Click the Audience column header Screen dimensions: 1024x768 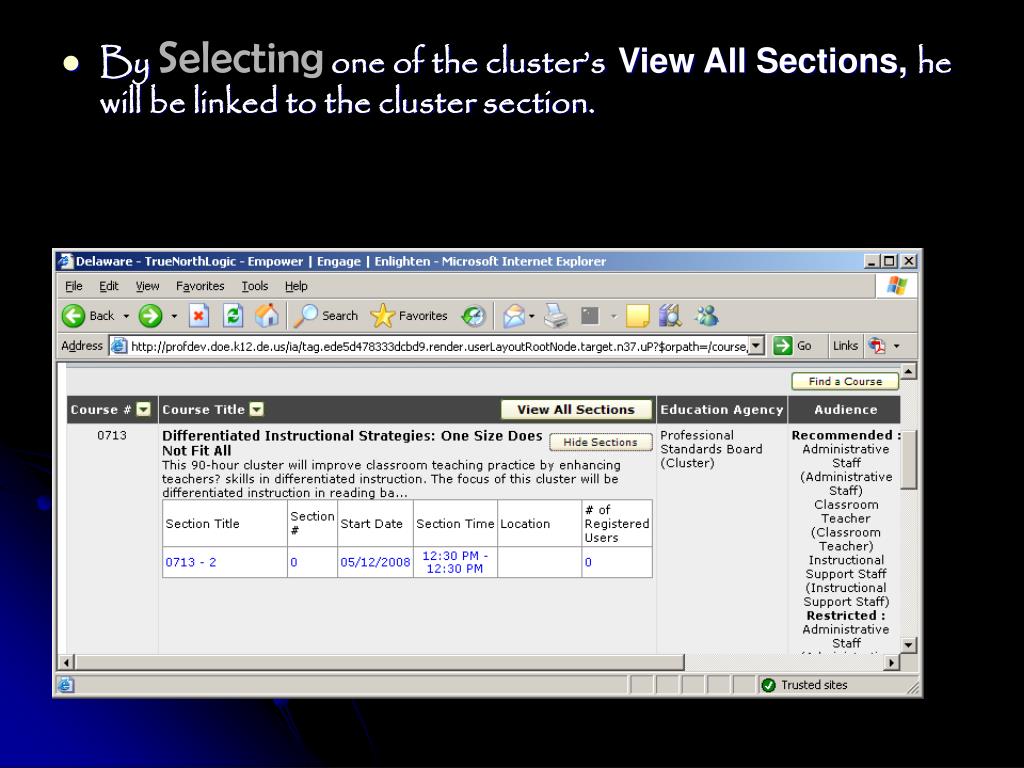coord(845,409)
